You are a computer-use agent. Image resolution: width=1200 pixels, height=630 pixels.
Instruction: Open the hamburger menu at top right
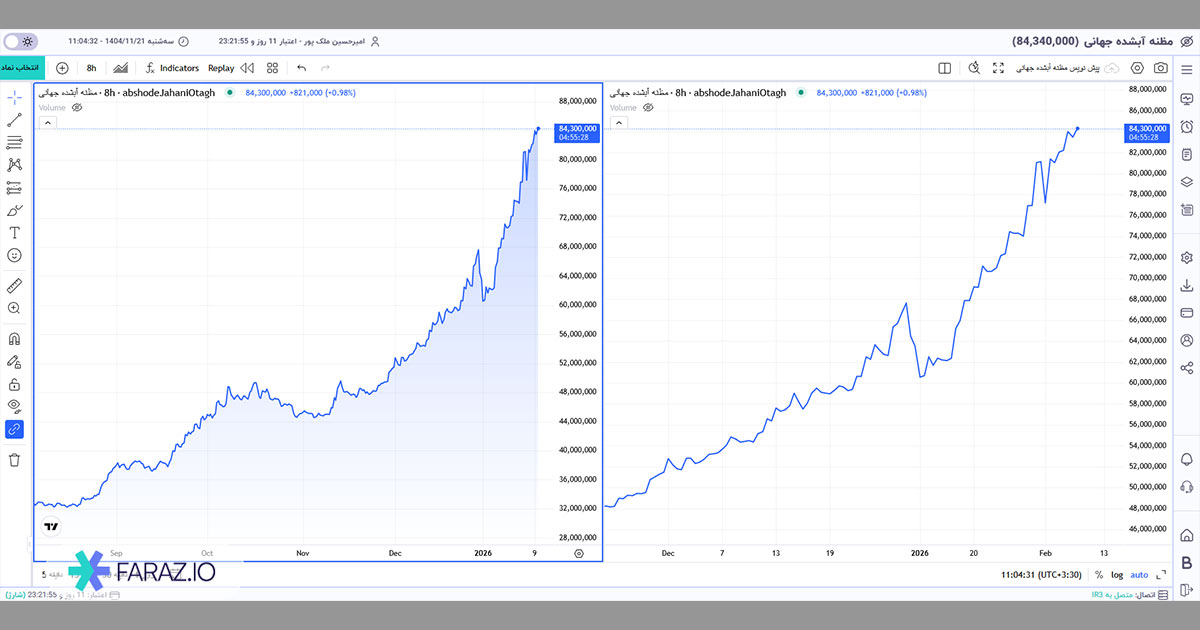pyautogui.click(x=1186, y=68)
